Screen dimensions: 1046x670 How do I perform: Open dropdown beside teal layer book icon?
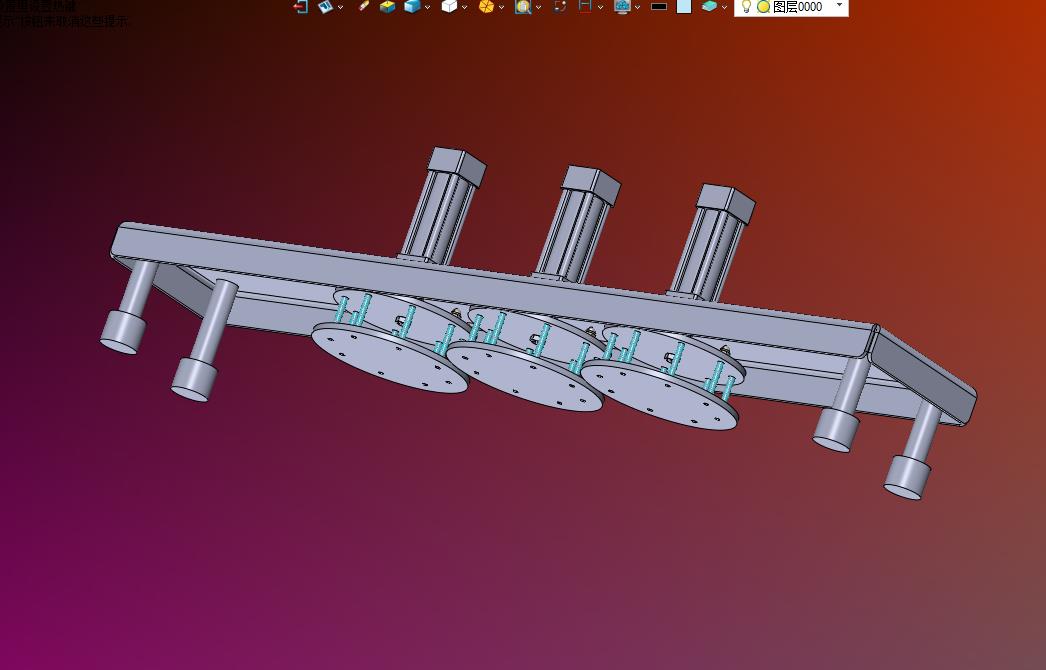click(x=724, y=7)
